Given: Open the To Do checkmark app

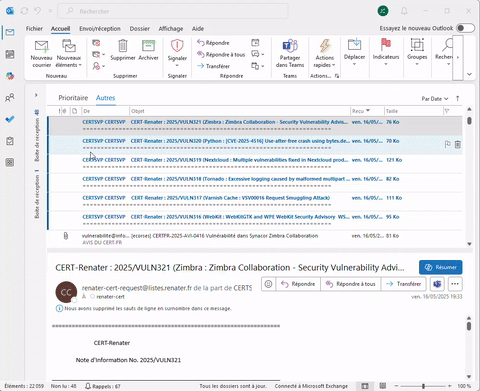Looking at the screenshot, I should [x=10, y=119].
